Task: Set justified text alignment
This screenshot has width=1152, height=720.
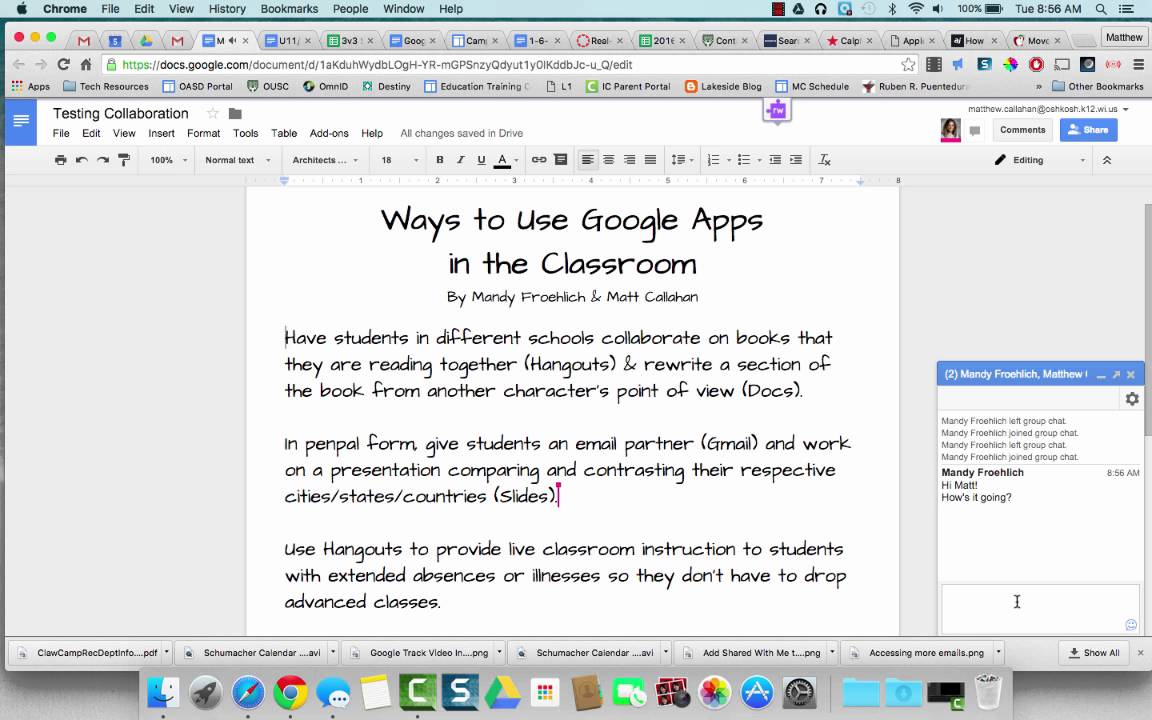Action: (x=650, y=160)
